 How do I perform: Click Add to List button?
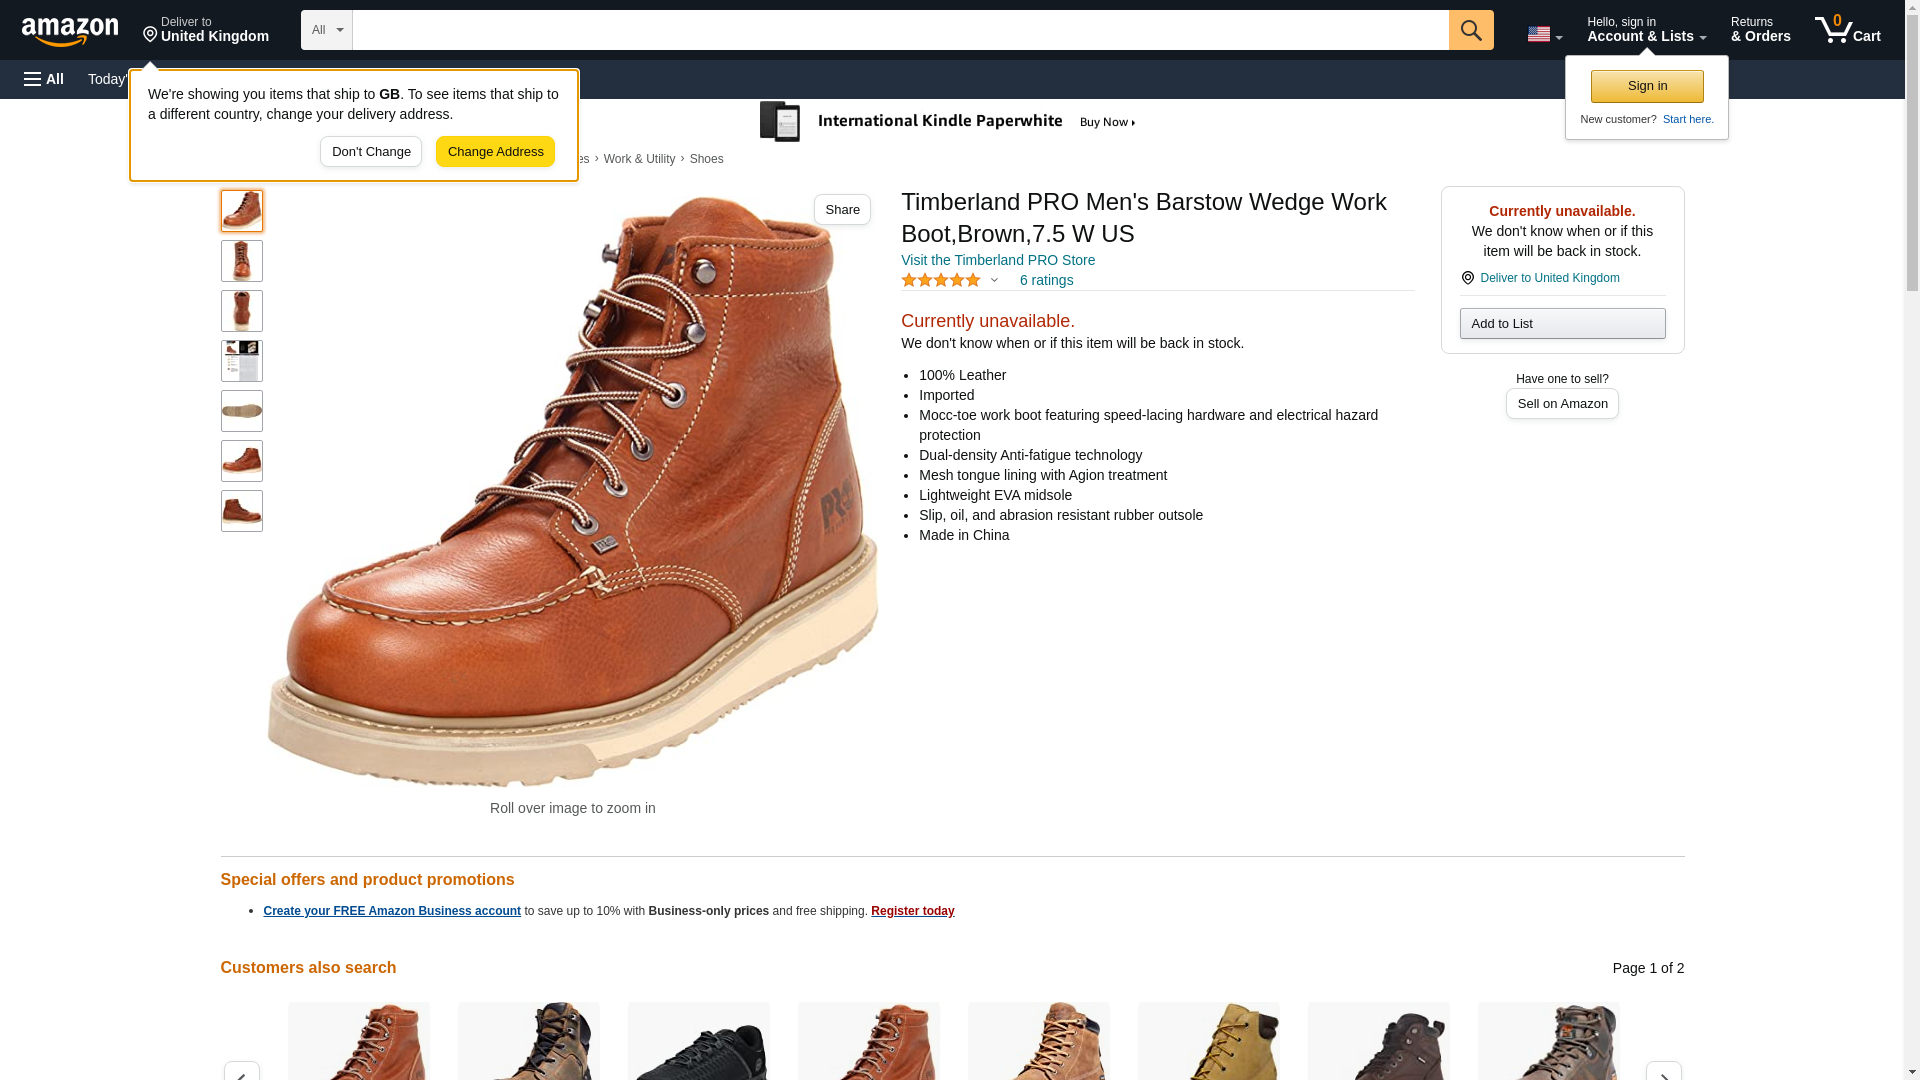click(1562, 323)
